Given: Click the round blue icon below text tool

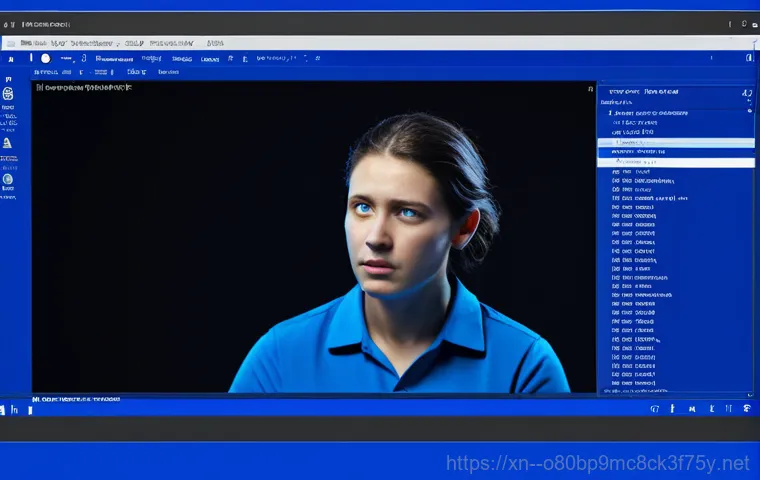Looking at the screenshot, I should pos(8,180).
